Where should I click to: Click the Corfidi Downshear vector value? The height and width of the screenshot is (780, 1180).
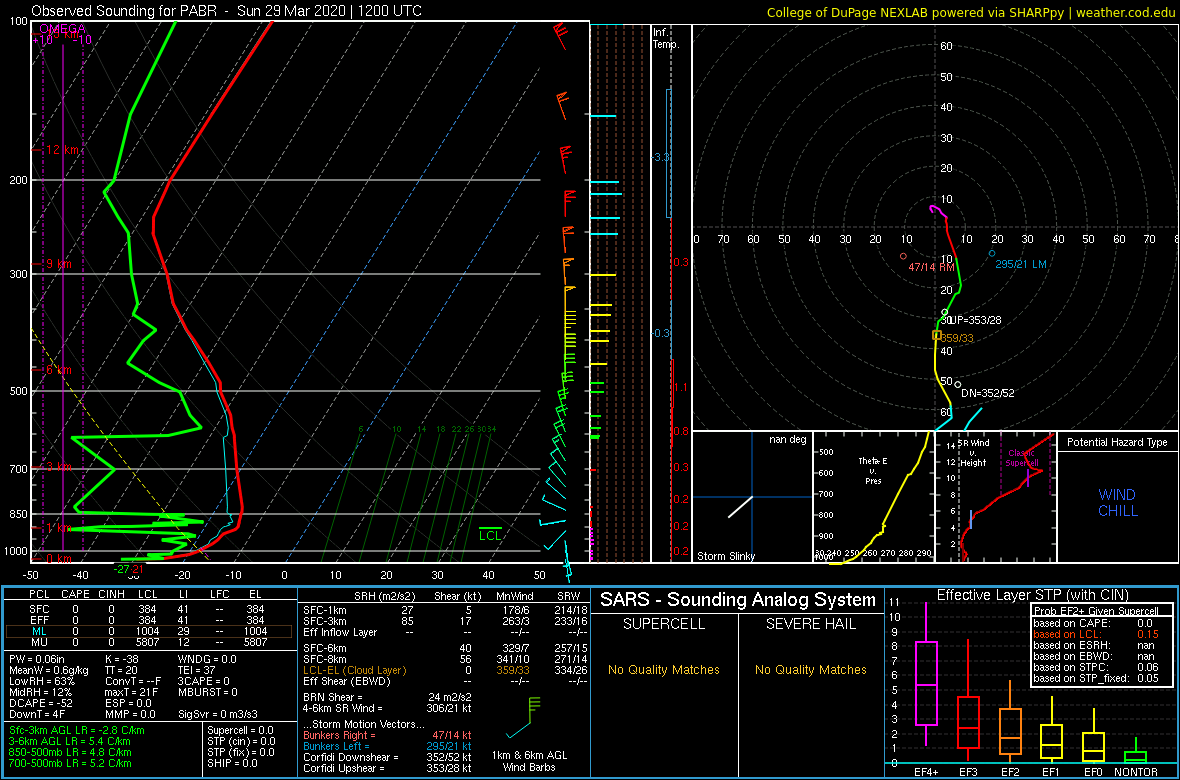tap(388, 757)
